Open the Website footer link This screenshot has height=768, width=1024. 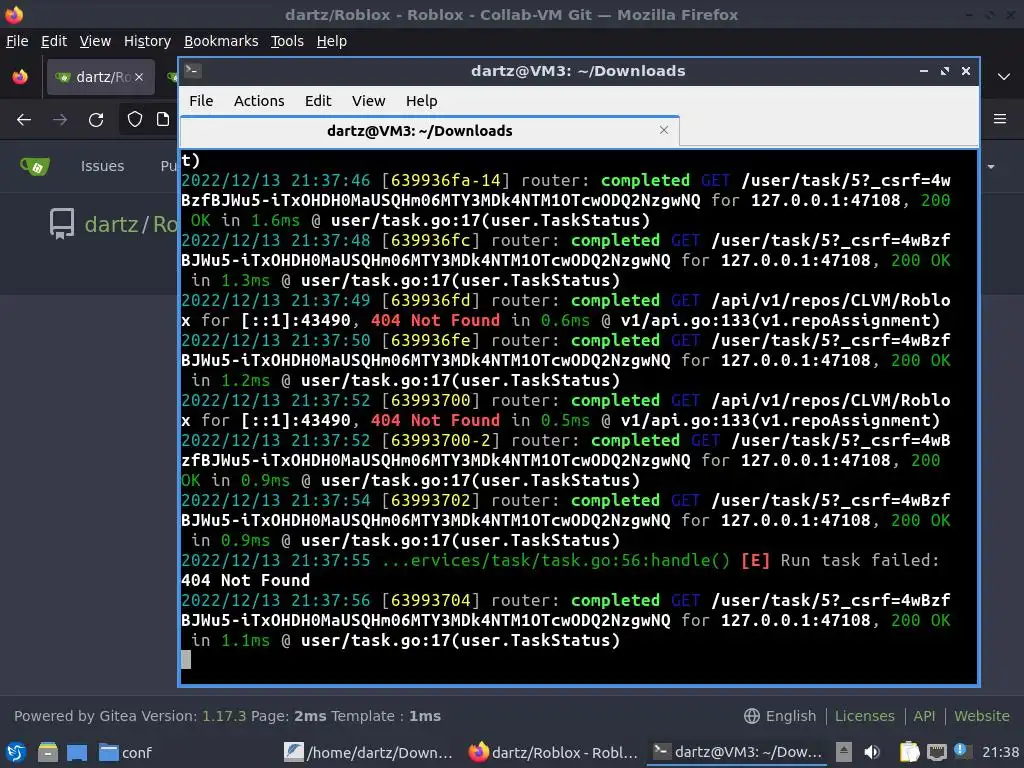982,716
